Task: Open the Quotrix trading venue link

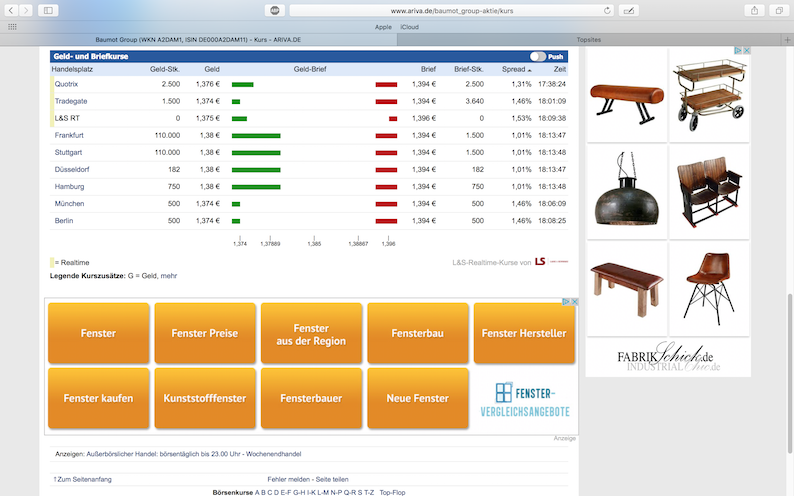Action: (66, 84)
